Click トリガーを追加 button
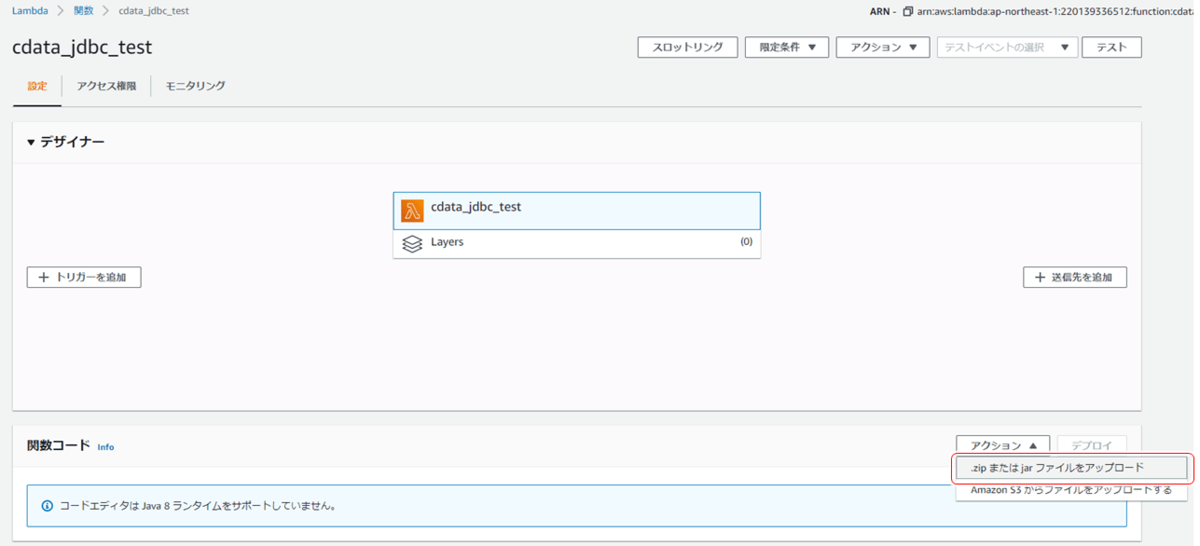 click(84, 277)
